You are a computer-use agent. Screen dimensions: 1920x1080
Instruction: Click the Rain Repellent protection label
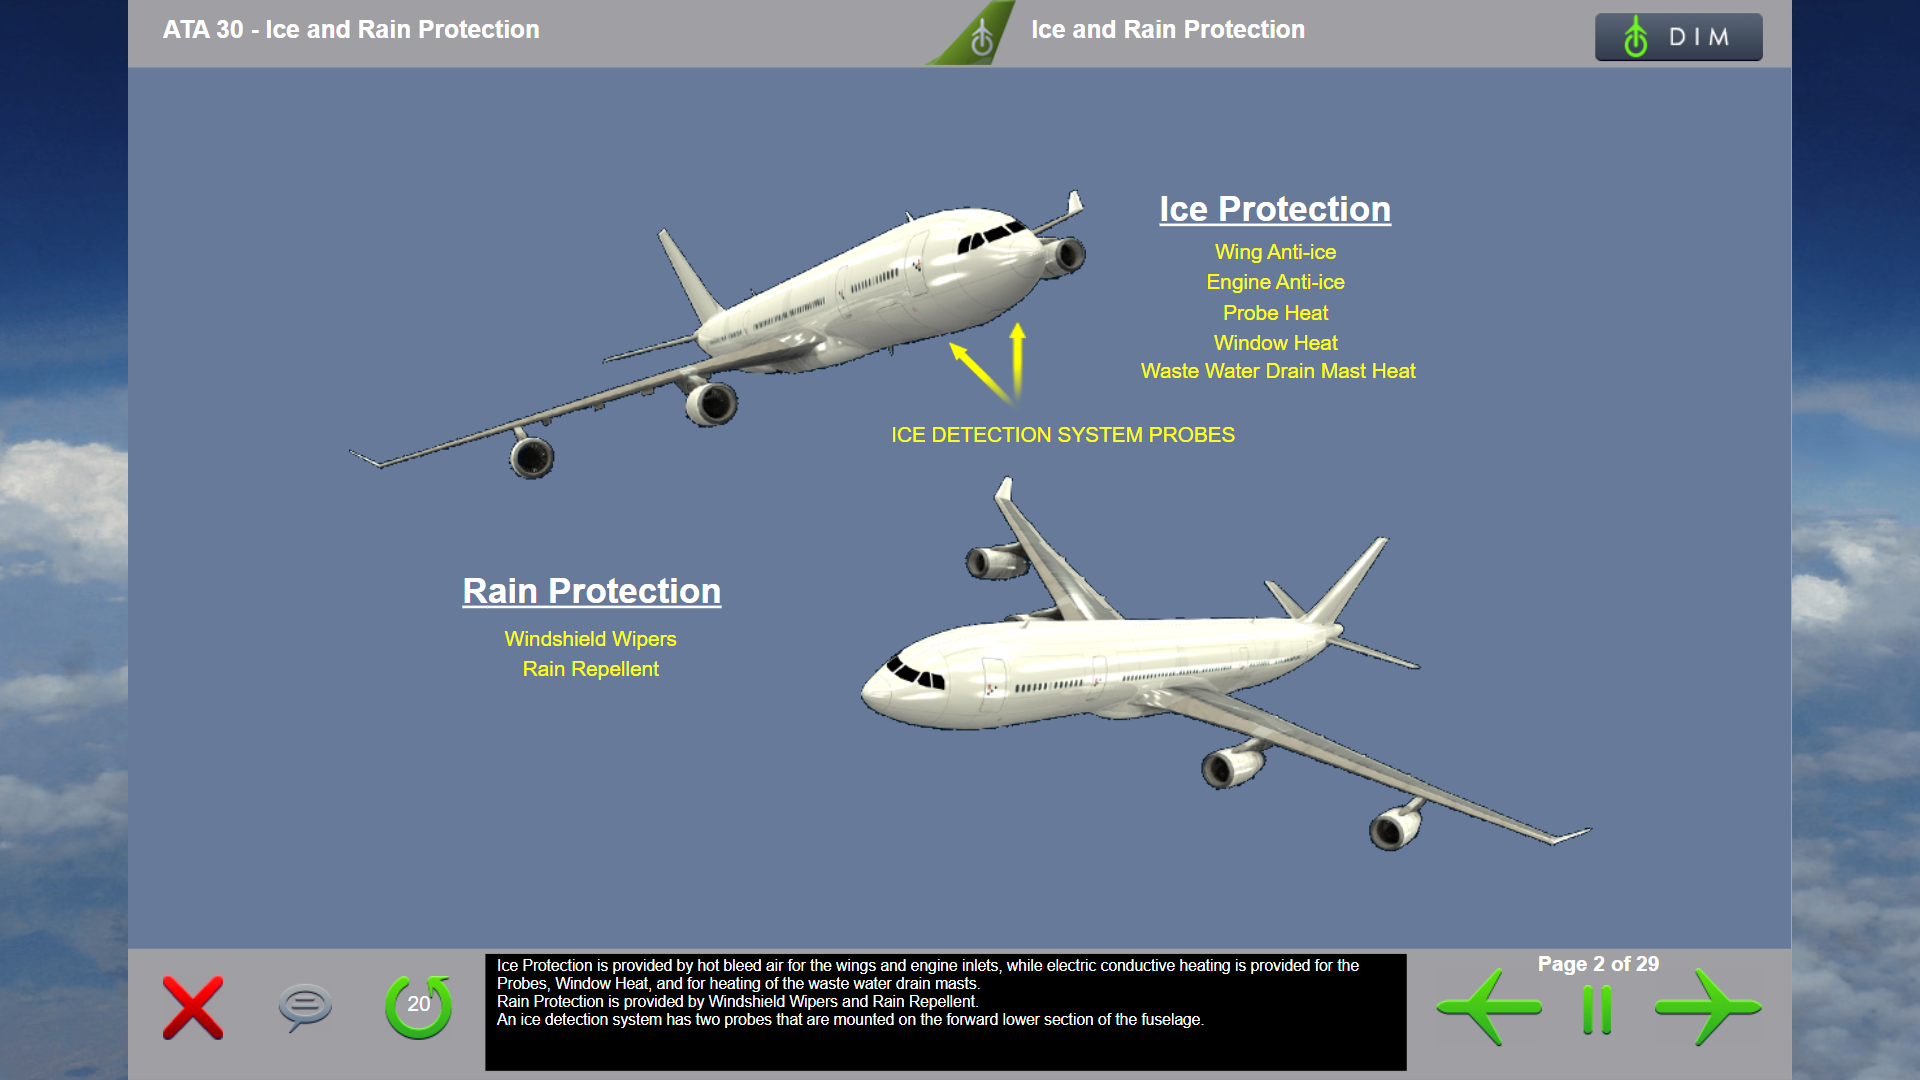[x=592, y=669]
